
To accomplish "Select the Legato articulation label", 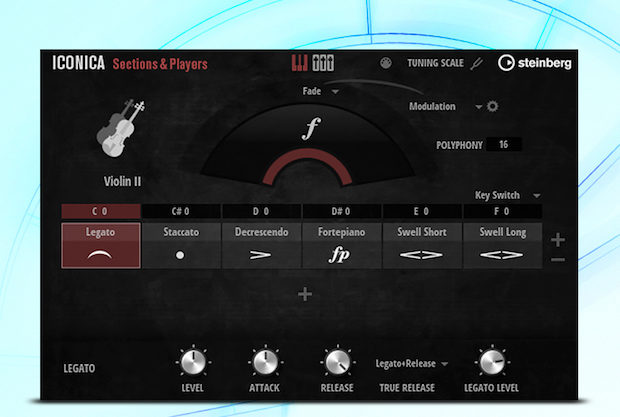I will pyautogui.click(x=100, y=232).
